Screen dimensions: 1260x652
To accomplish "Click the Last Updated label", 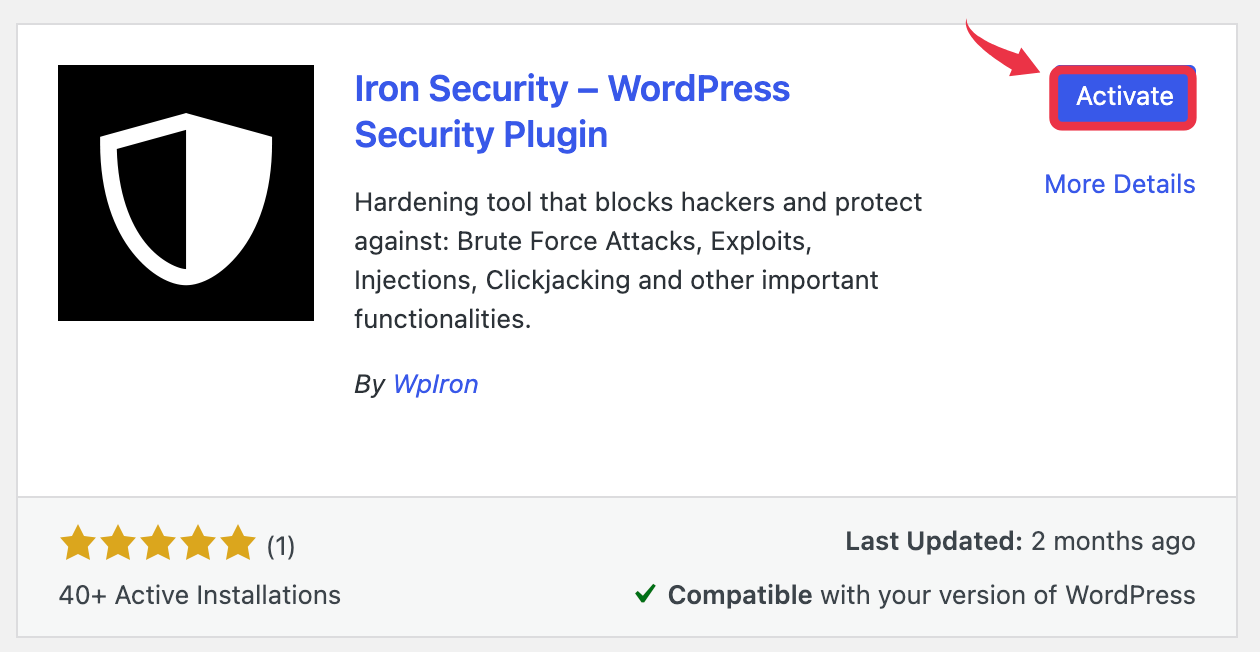I will tap(933, 541).
